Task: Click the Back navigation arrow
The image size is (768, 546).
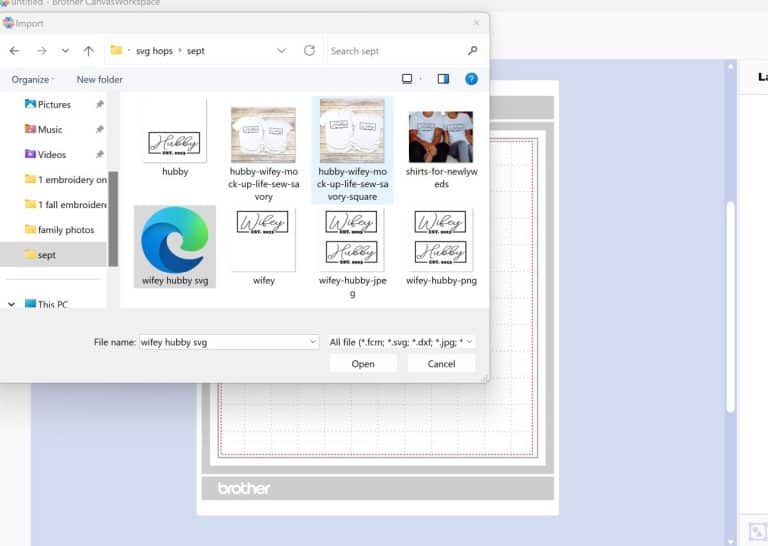Action: (14, 51)
